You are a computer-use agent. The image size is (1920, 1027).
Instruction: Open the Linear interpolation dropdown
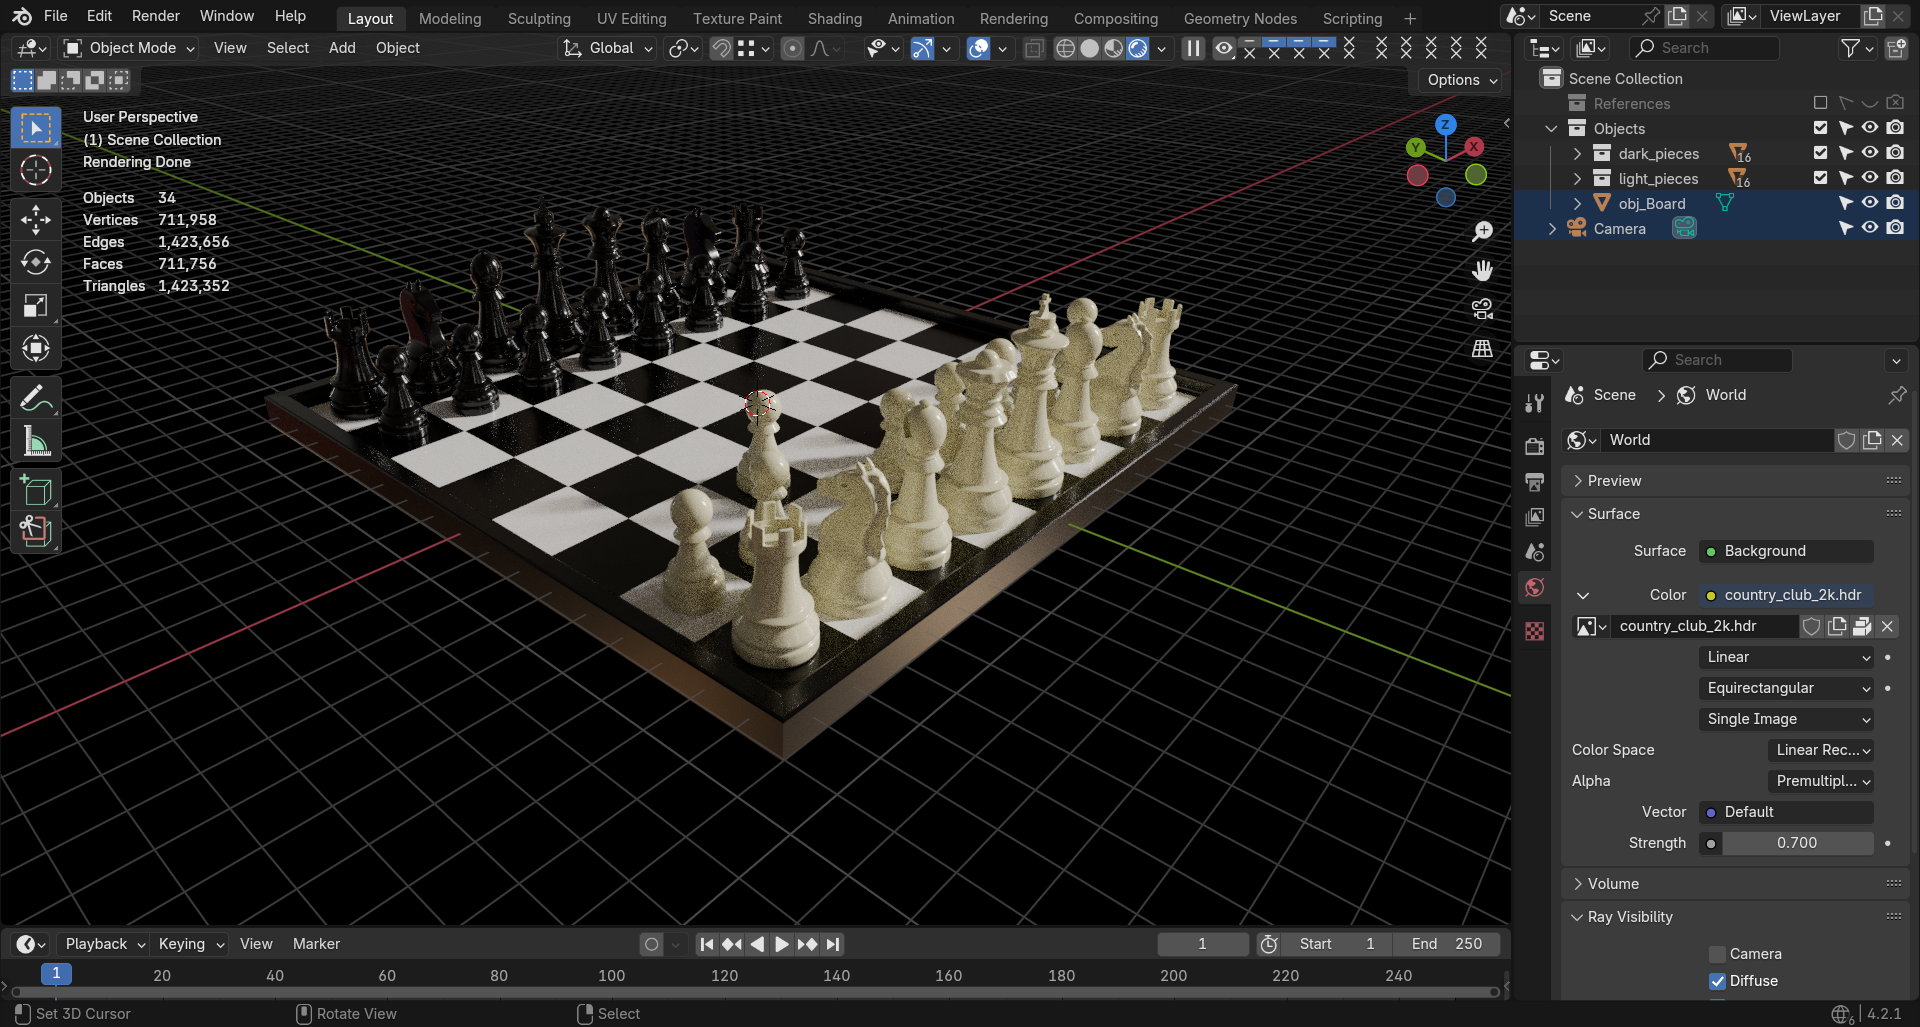1786,657
